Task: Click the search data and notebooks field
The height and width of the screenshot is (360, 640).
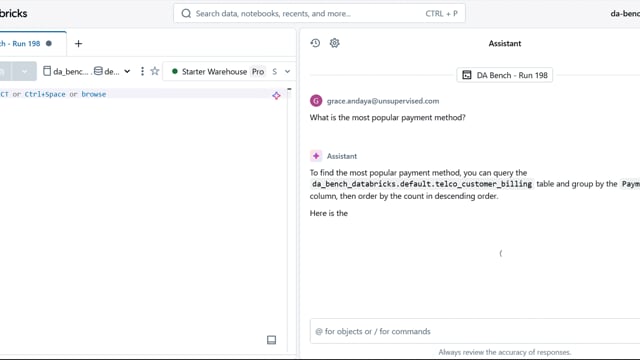Action: (319, 13)
